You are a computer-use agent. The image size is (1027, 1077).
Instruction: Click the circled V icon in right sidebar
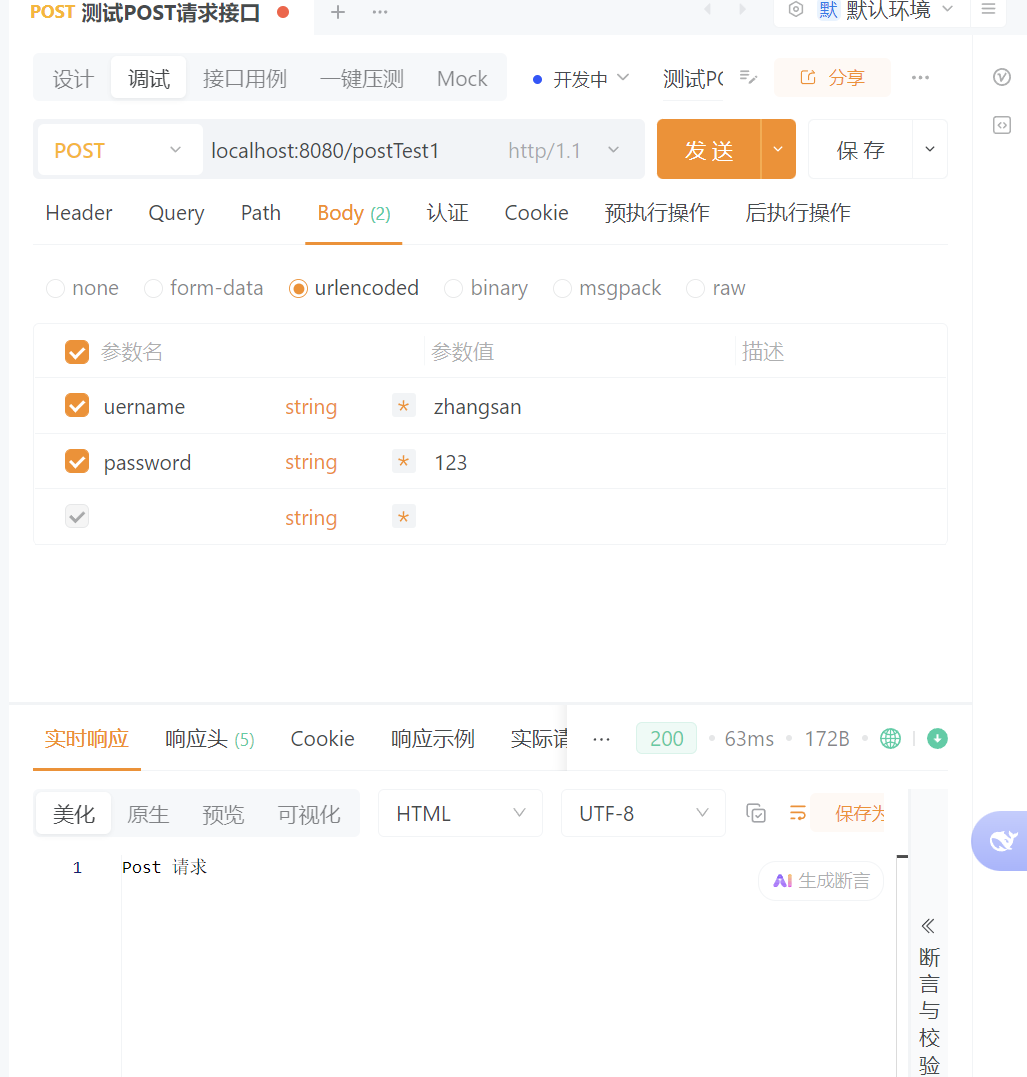pyautogui.click(x=1002, y=77)
